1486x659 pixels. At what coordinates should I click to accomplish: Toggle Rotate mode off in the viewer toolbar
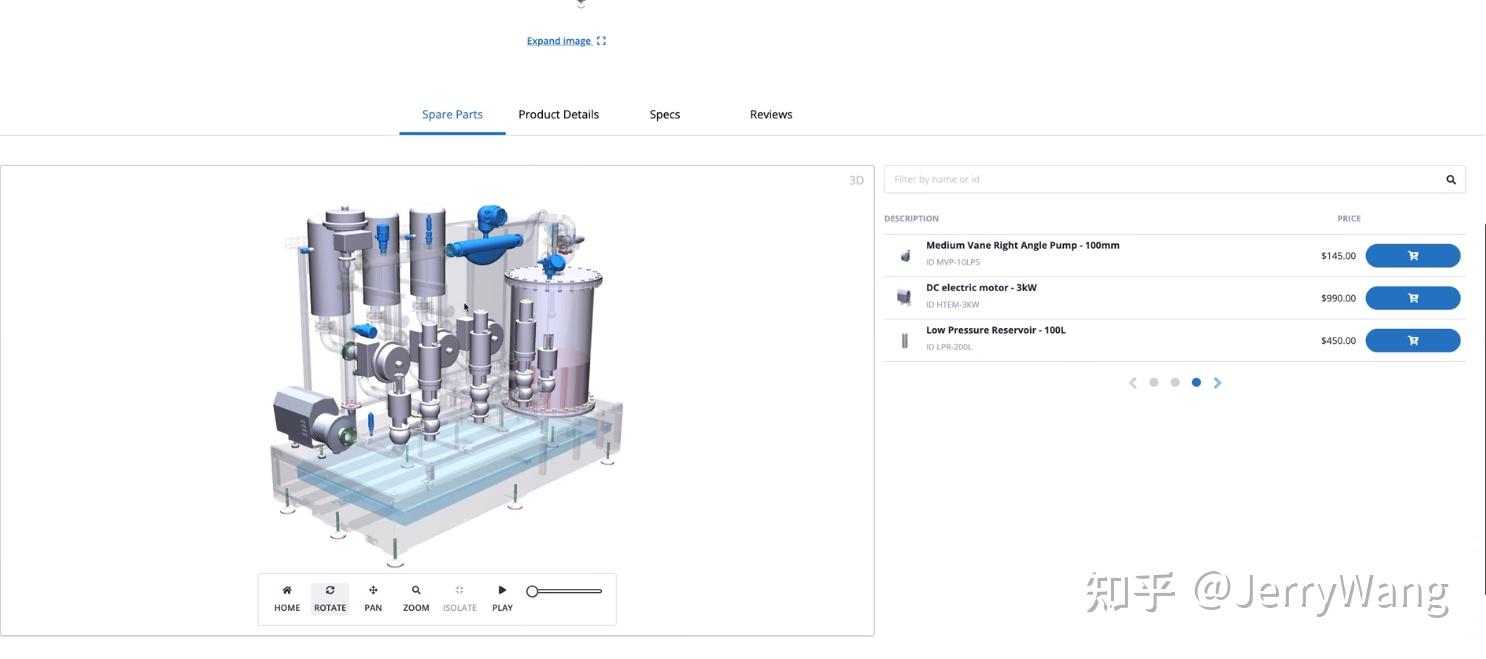(329, 596)
